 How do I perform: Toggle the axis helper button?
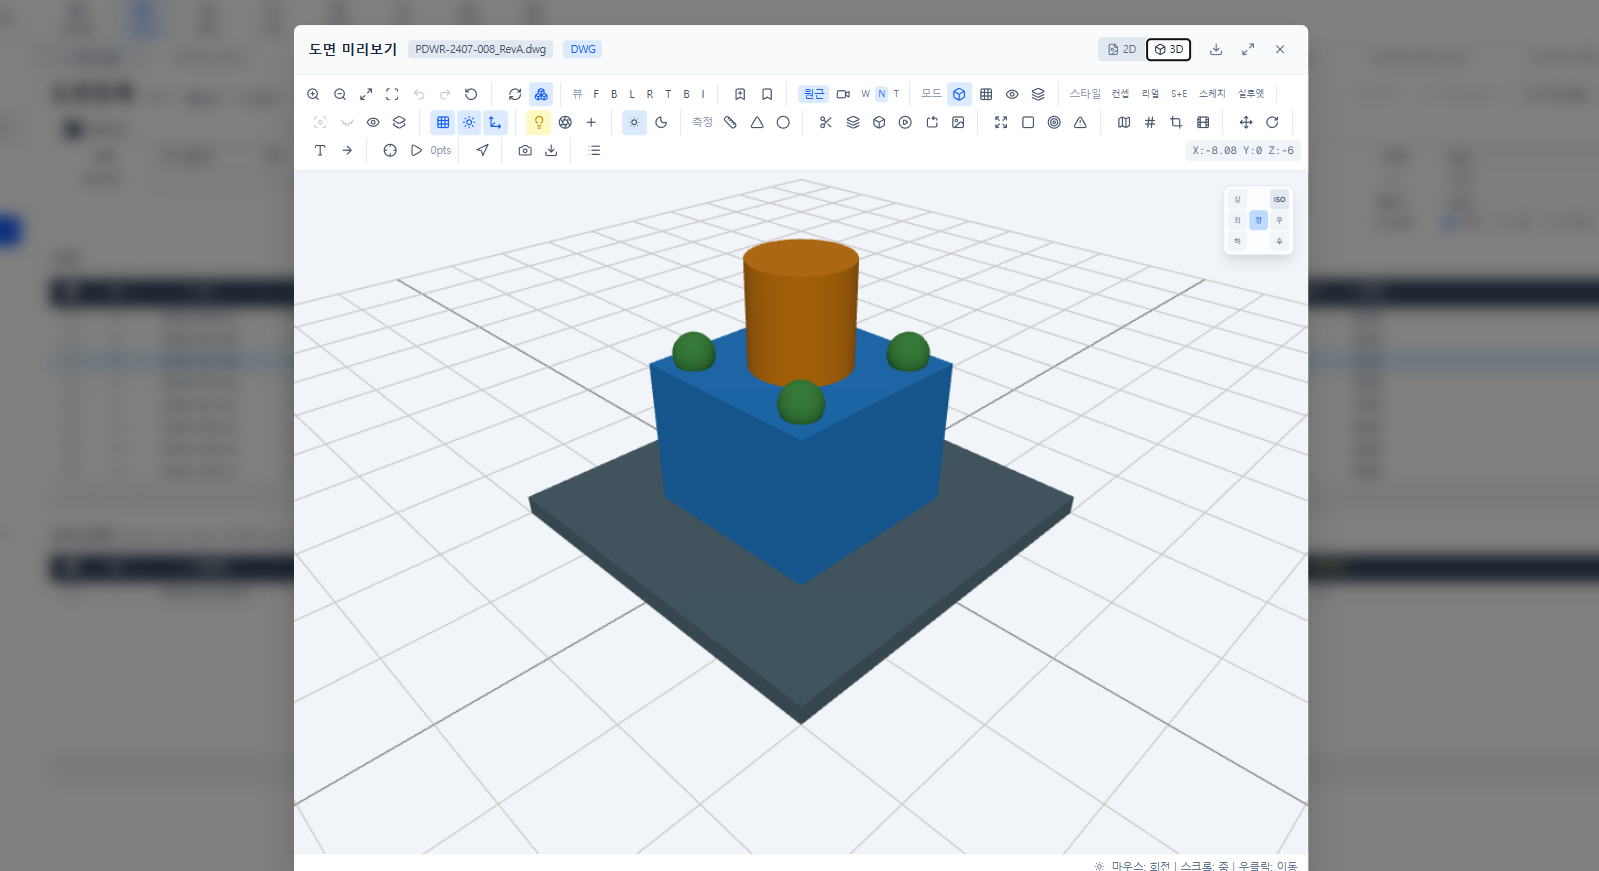coord(495,122)
